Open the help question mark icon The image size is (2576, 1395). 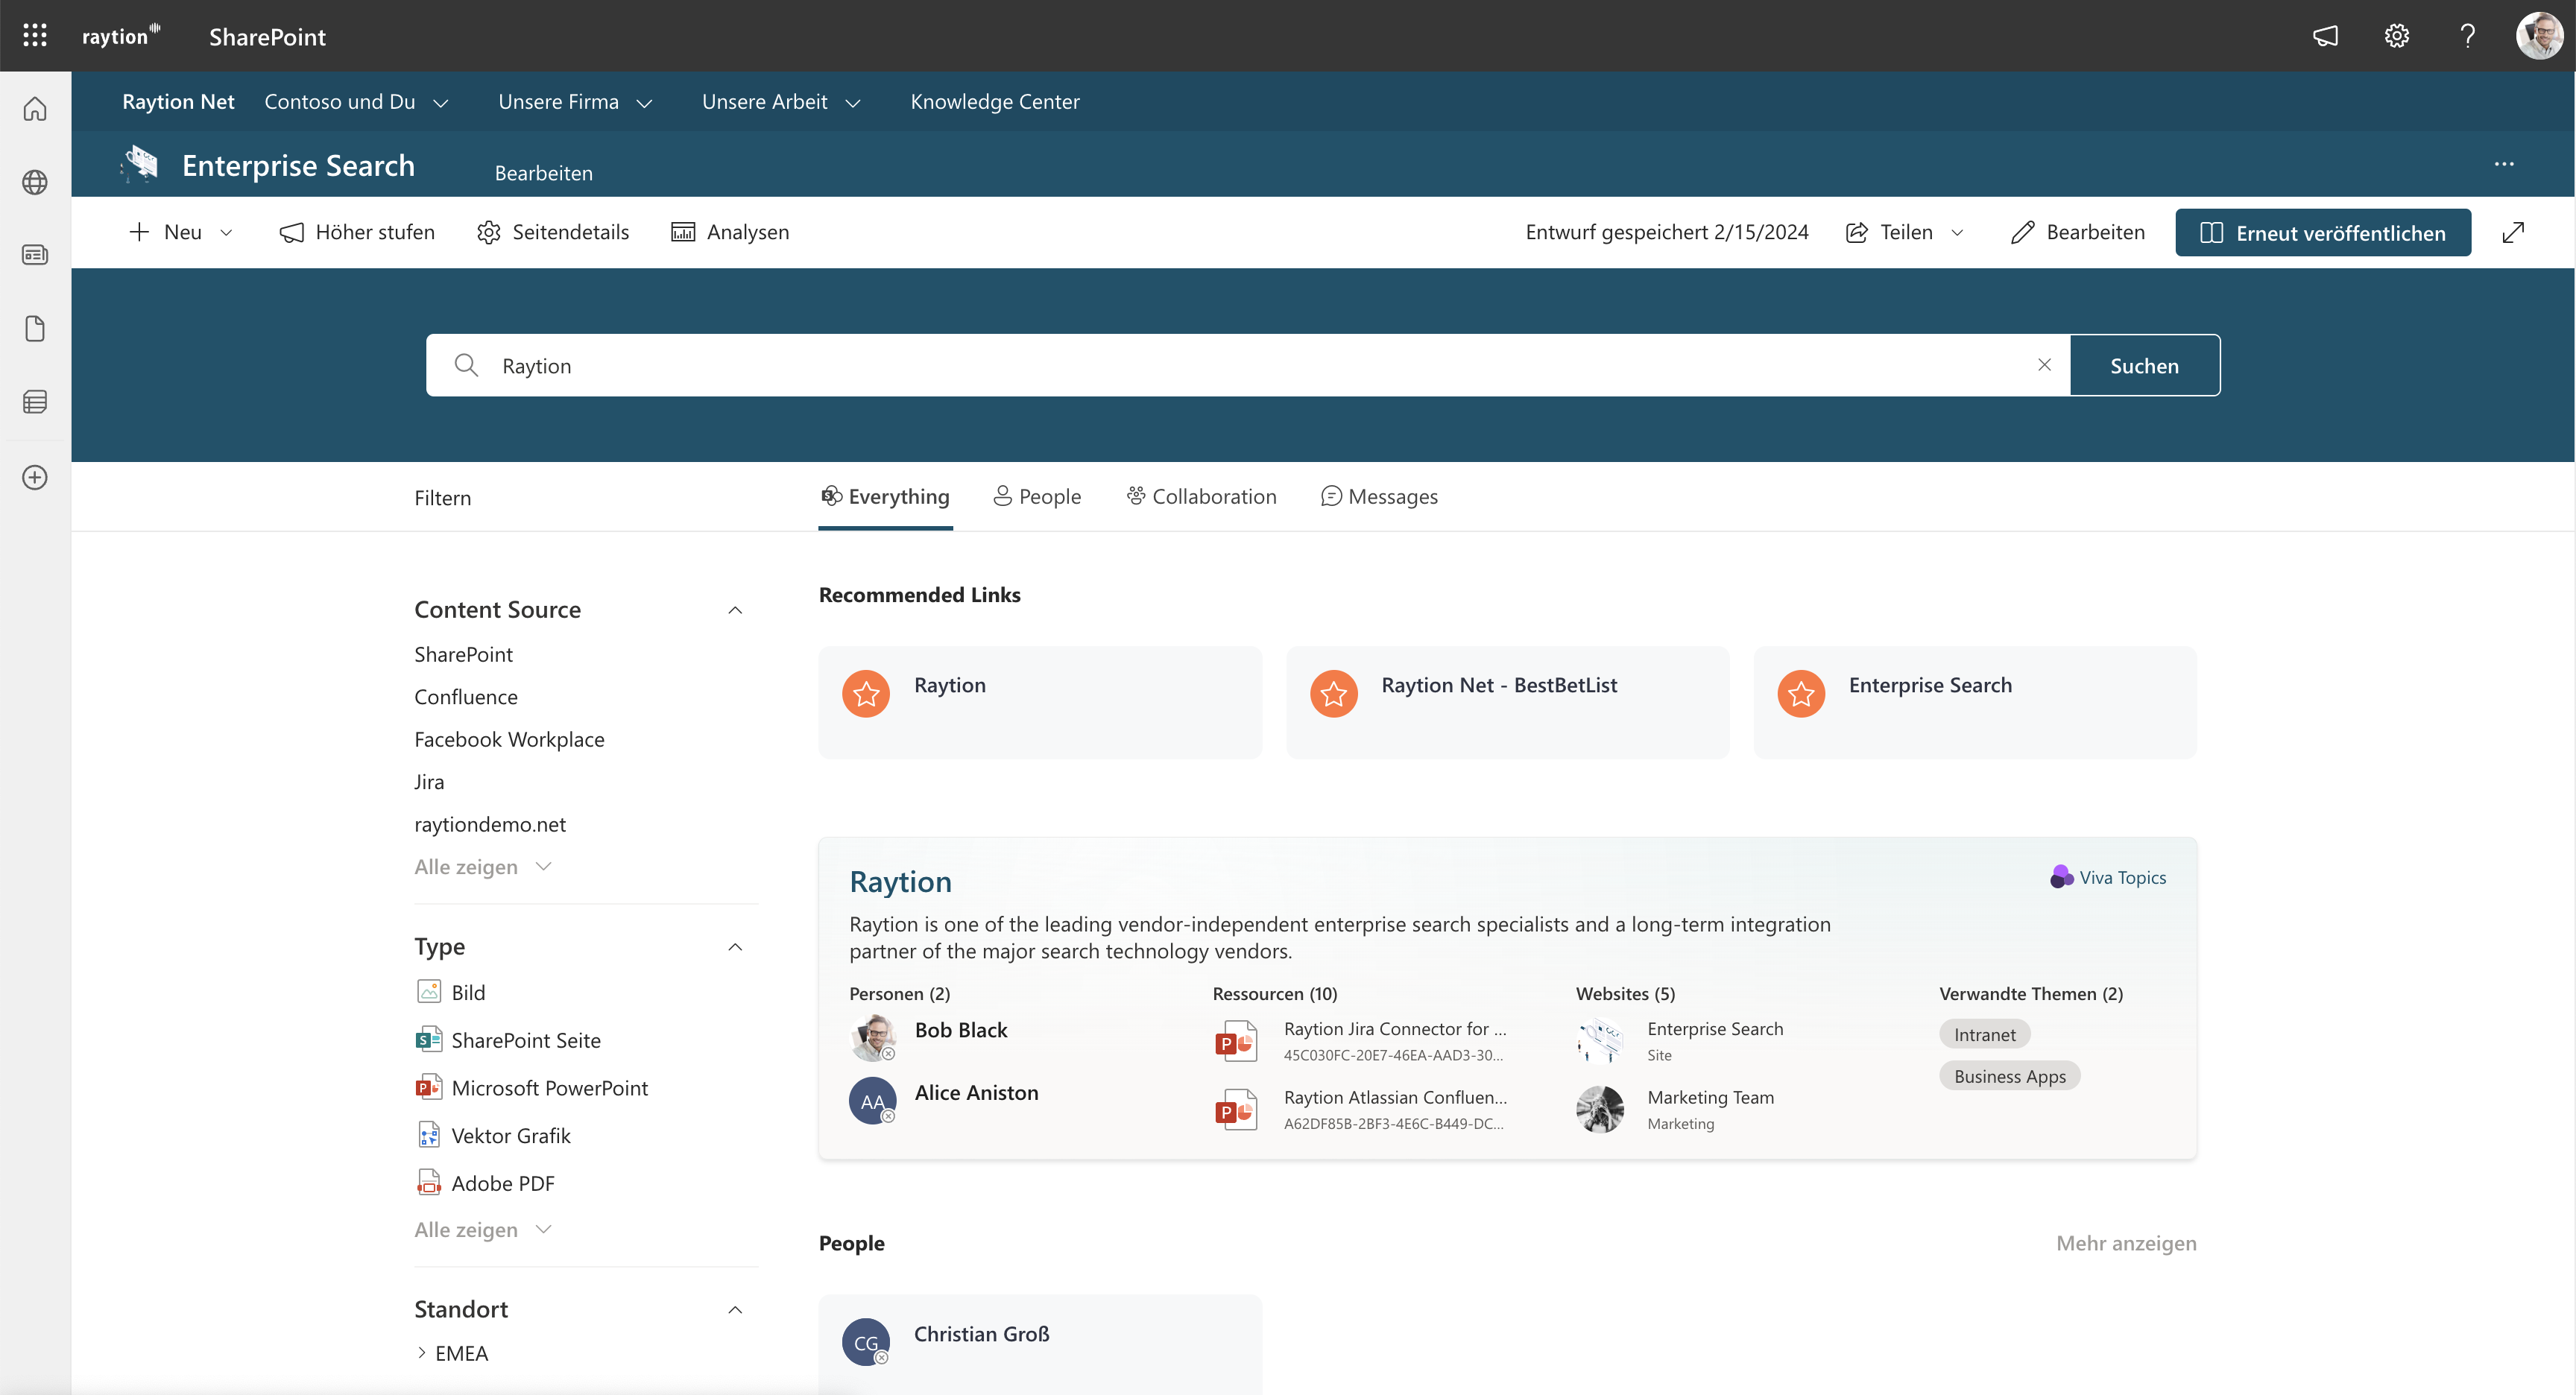coord(2467,36)
